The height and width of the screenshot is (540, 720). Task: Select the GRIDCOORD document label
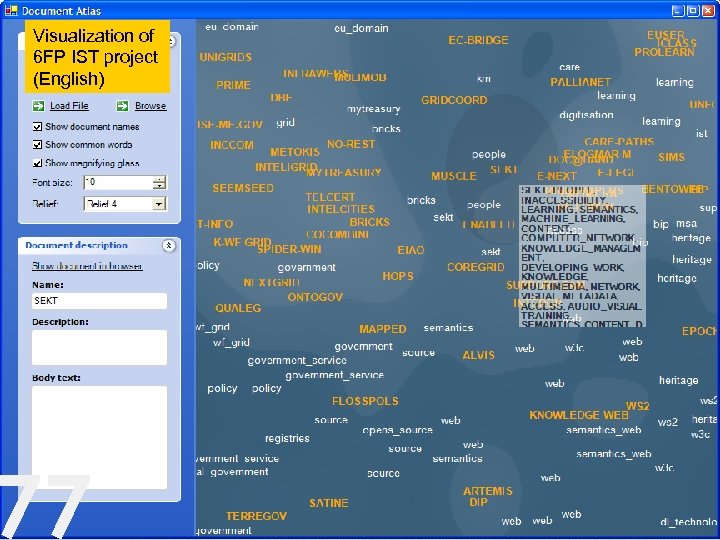(x=454, y=100)
